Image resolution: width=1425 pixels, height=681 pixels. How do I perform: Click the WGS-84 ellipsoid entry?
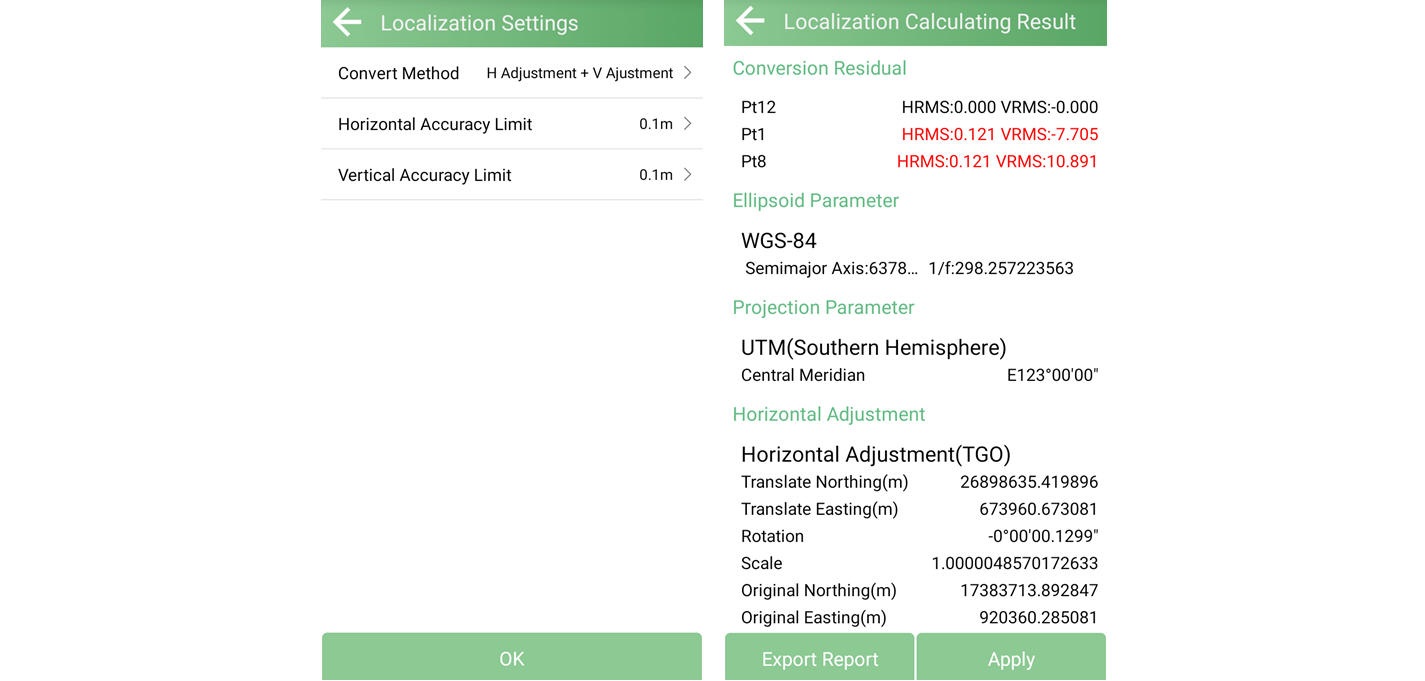click(x=779, y=241)
